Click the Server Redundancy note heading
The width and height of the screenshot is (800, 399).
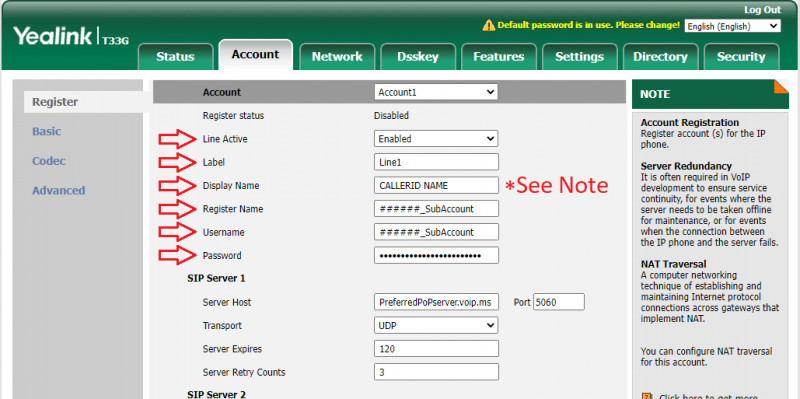tap(686, 166)
